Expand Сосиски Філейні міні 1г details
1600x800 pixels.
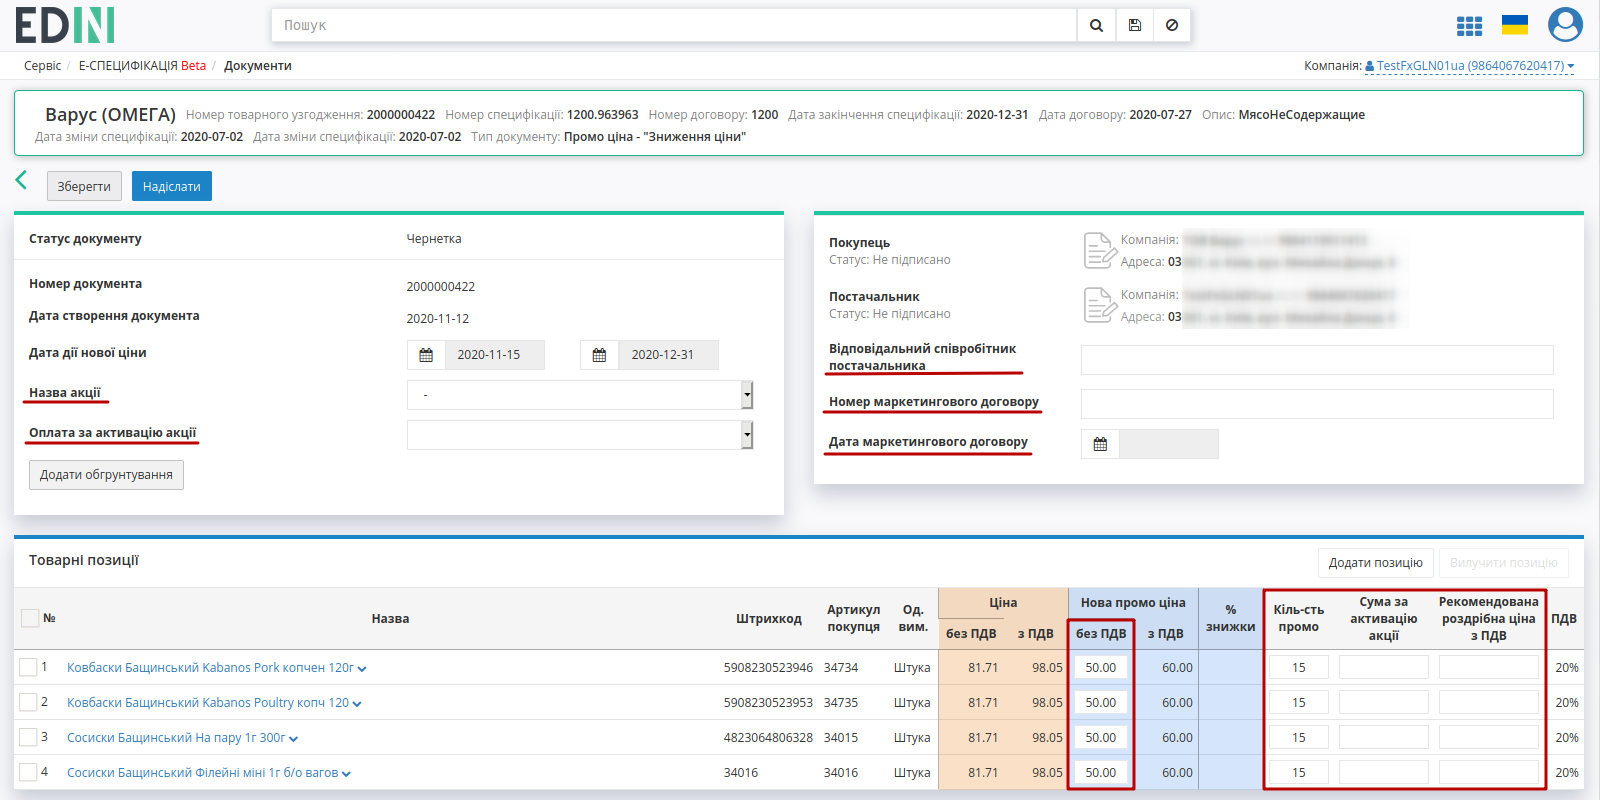point(346,774)
